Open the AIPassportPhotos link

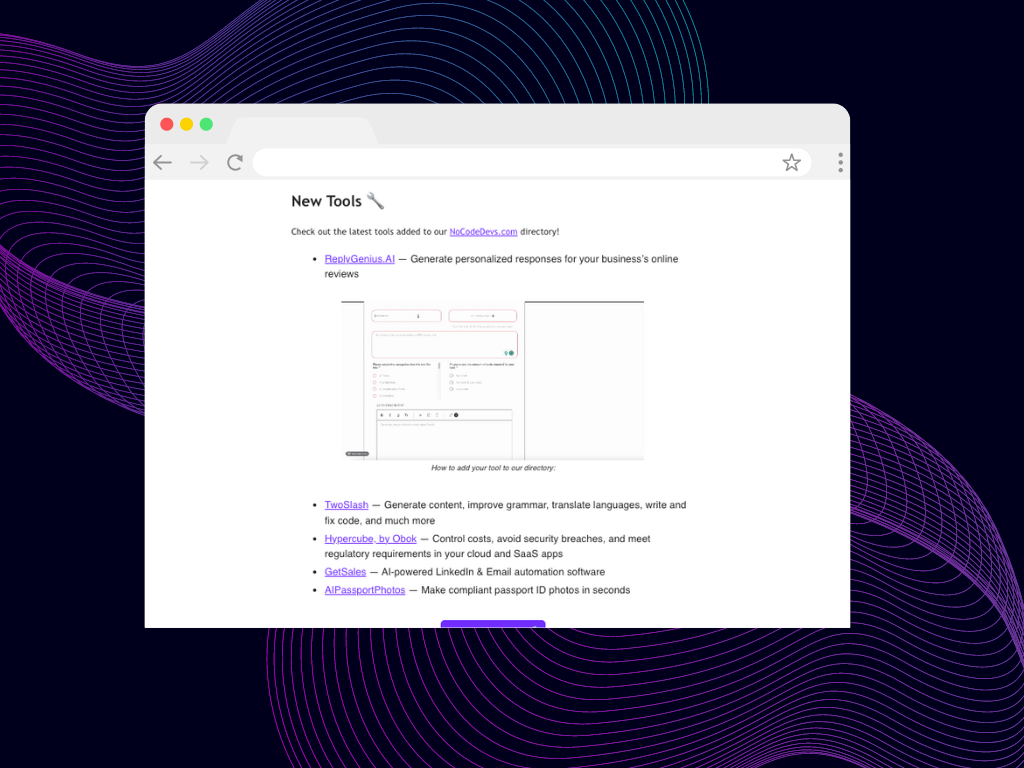coord(364,590)
